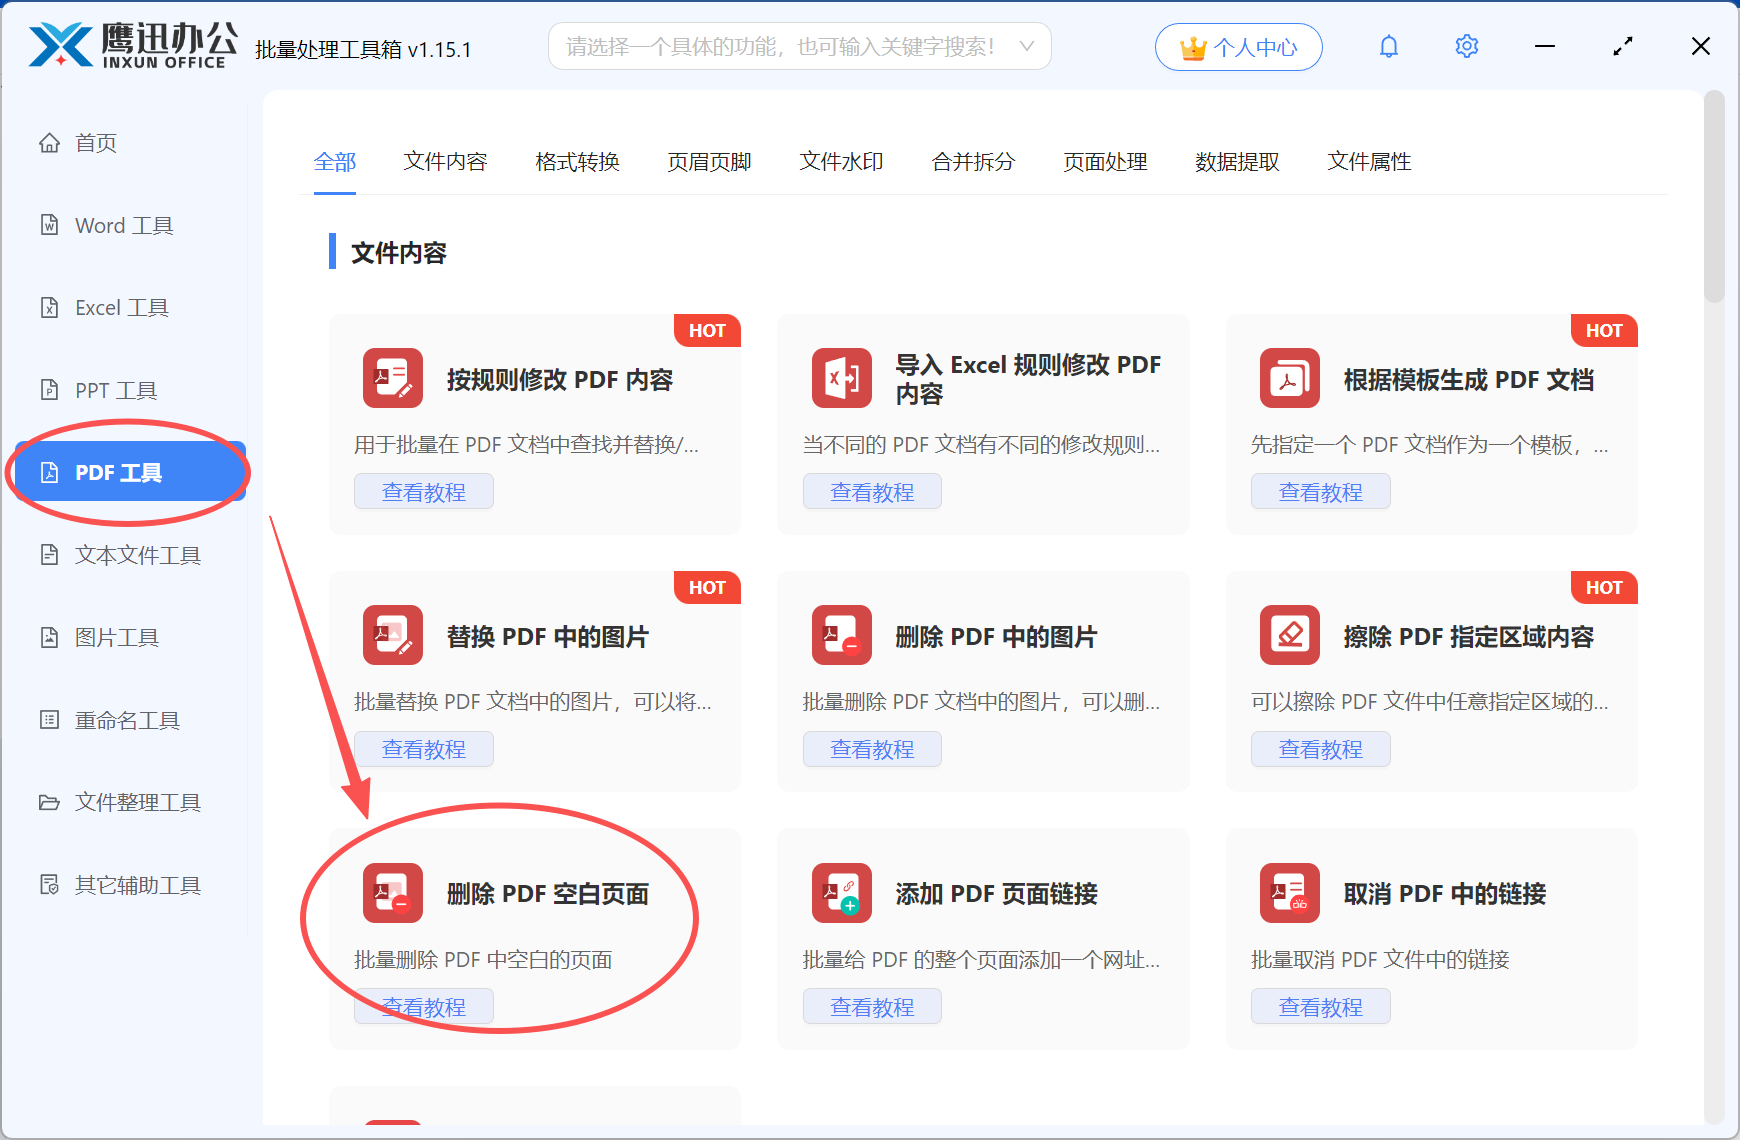
Task: View tutorial for 删除 PDF 中的图片
Action: [x=872, y=749]
